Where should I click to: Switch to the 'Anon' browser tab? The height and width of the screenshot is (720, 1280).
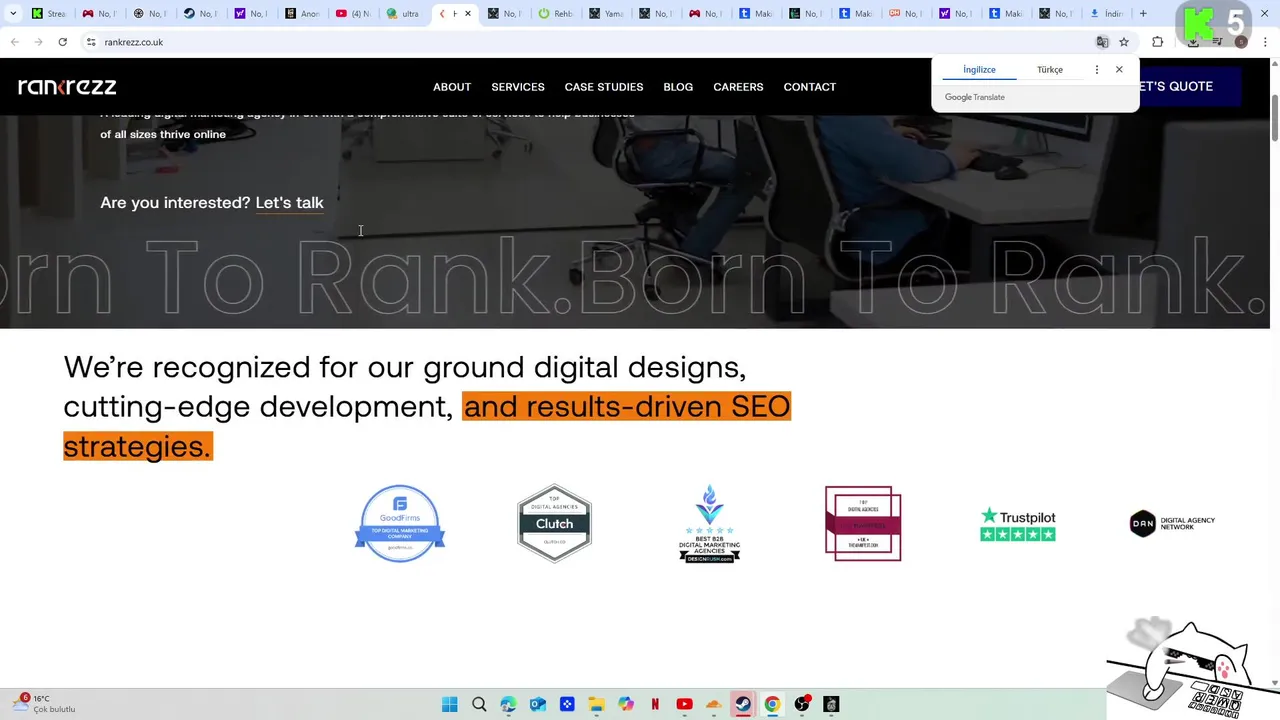point(303,14)
